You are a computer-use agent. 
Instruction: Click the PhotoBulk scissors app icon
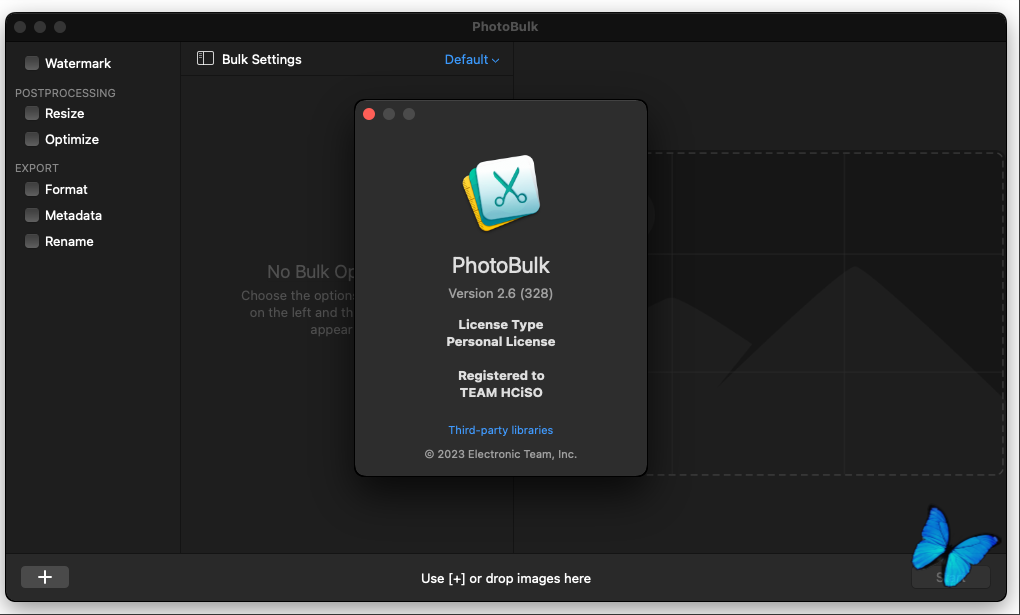click(501, 193)
